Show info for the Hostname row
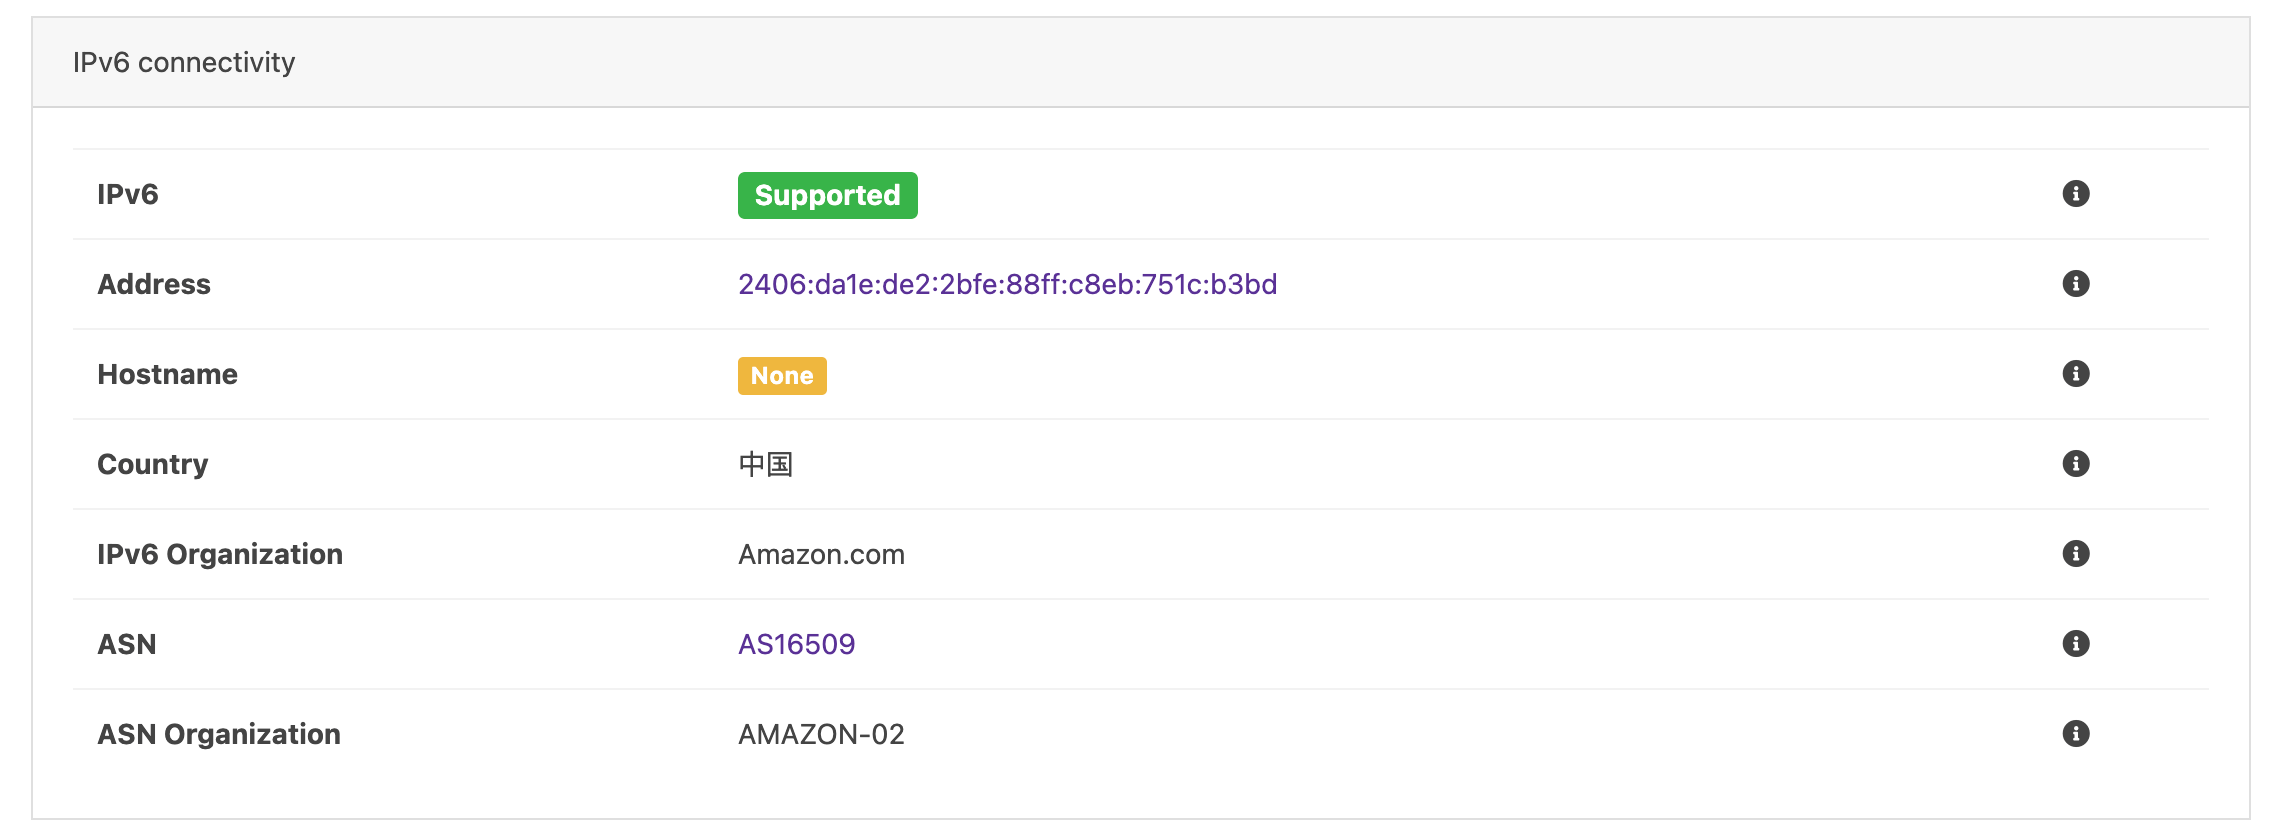Screen dimensions: 2290x838 coord(2076,374)
